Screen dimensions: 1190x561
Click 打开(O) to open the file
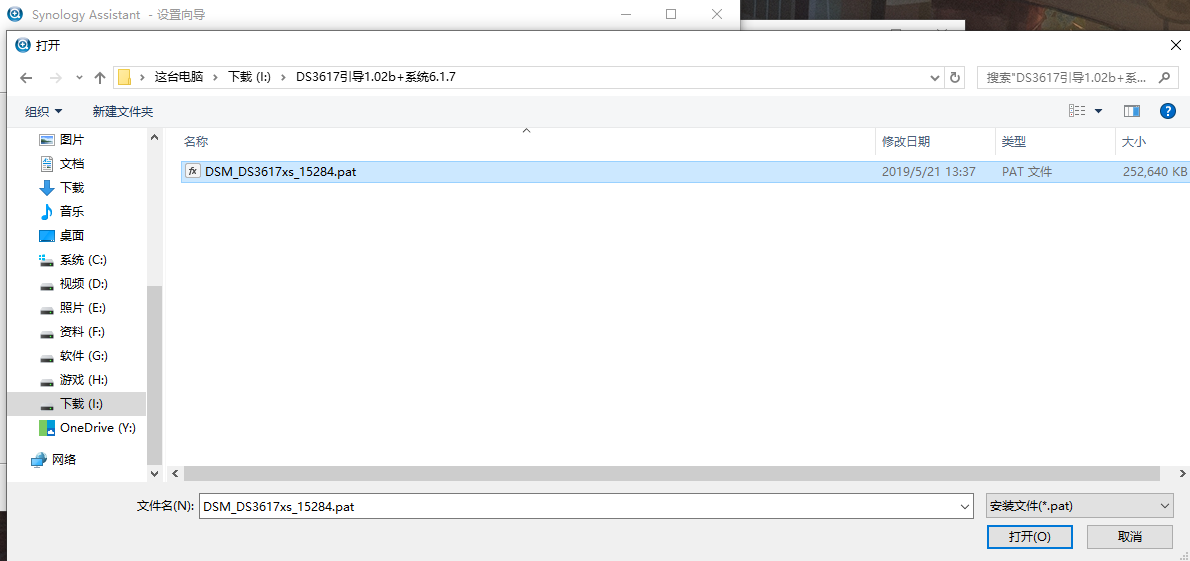click(x=1029, y=537)
